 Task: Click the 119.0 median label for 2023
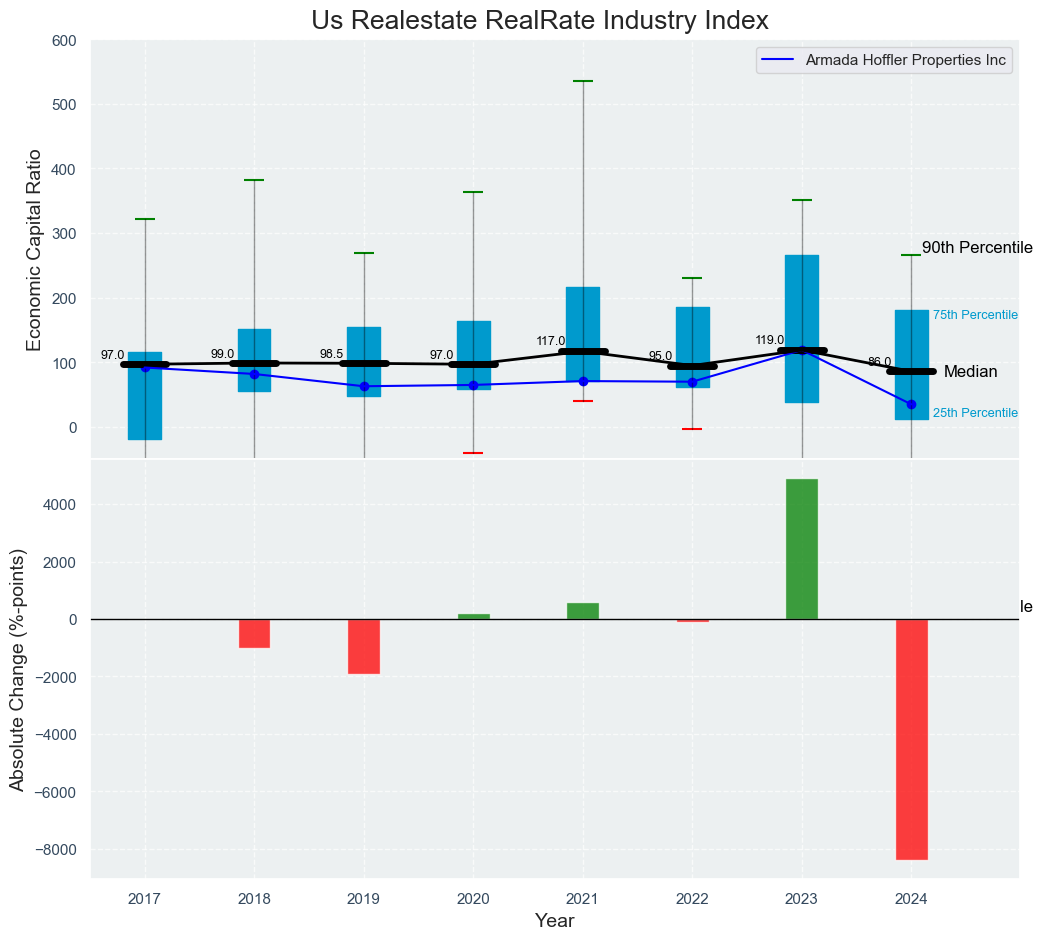coord(769,340)
